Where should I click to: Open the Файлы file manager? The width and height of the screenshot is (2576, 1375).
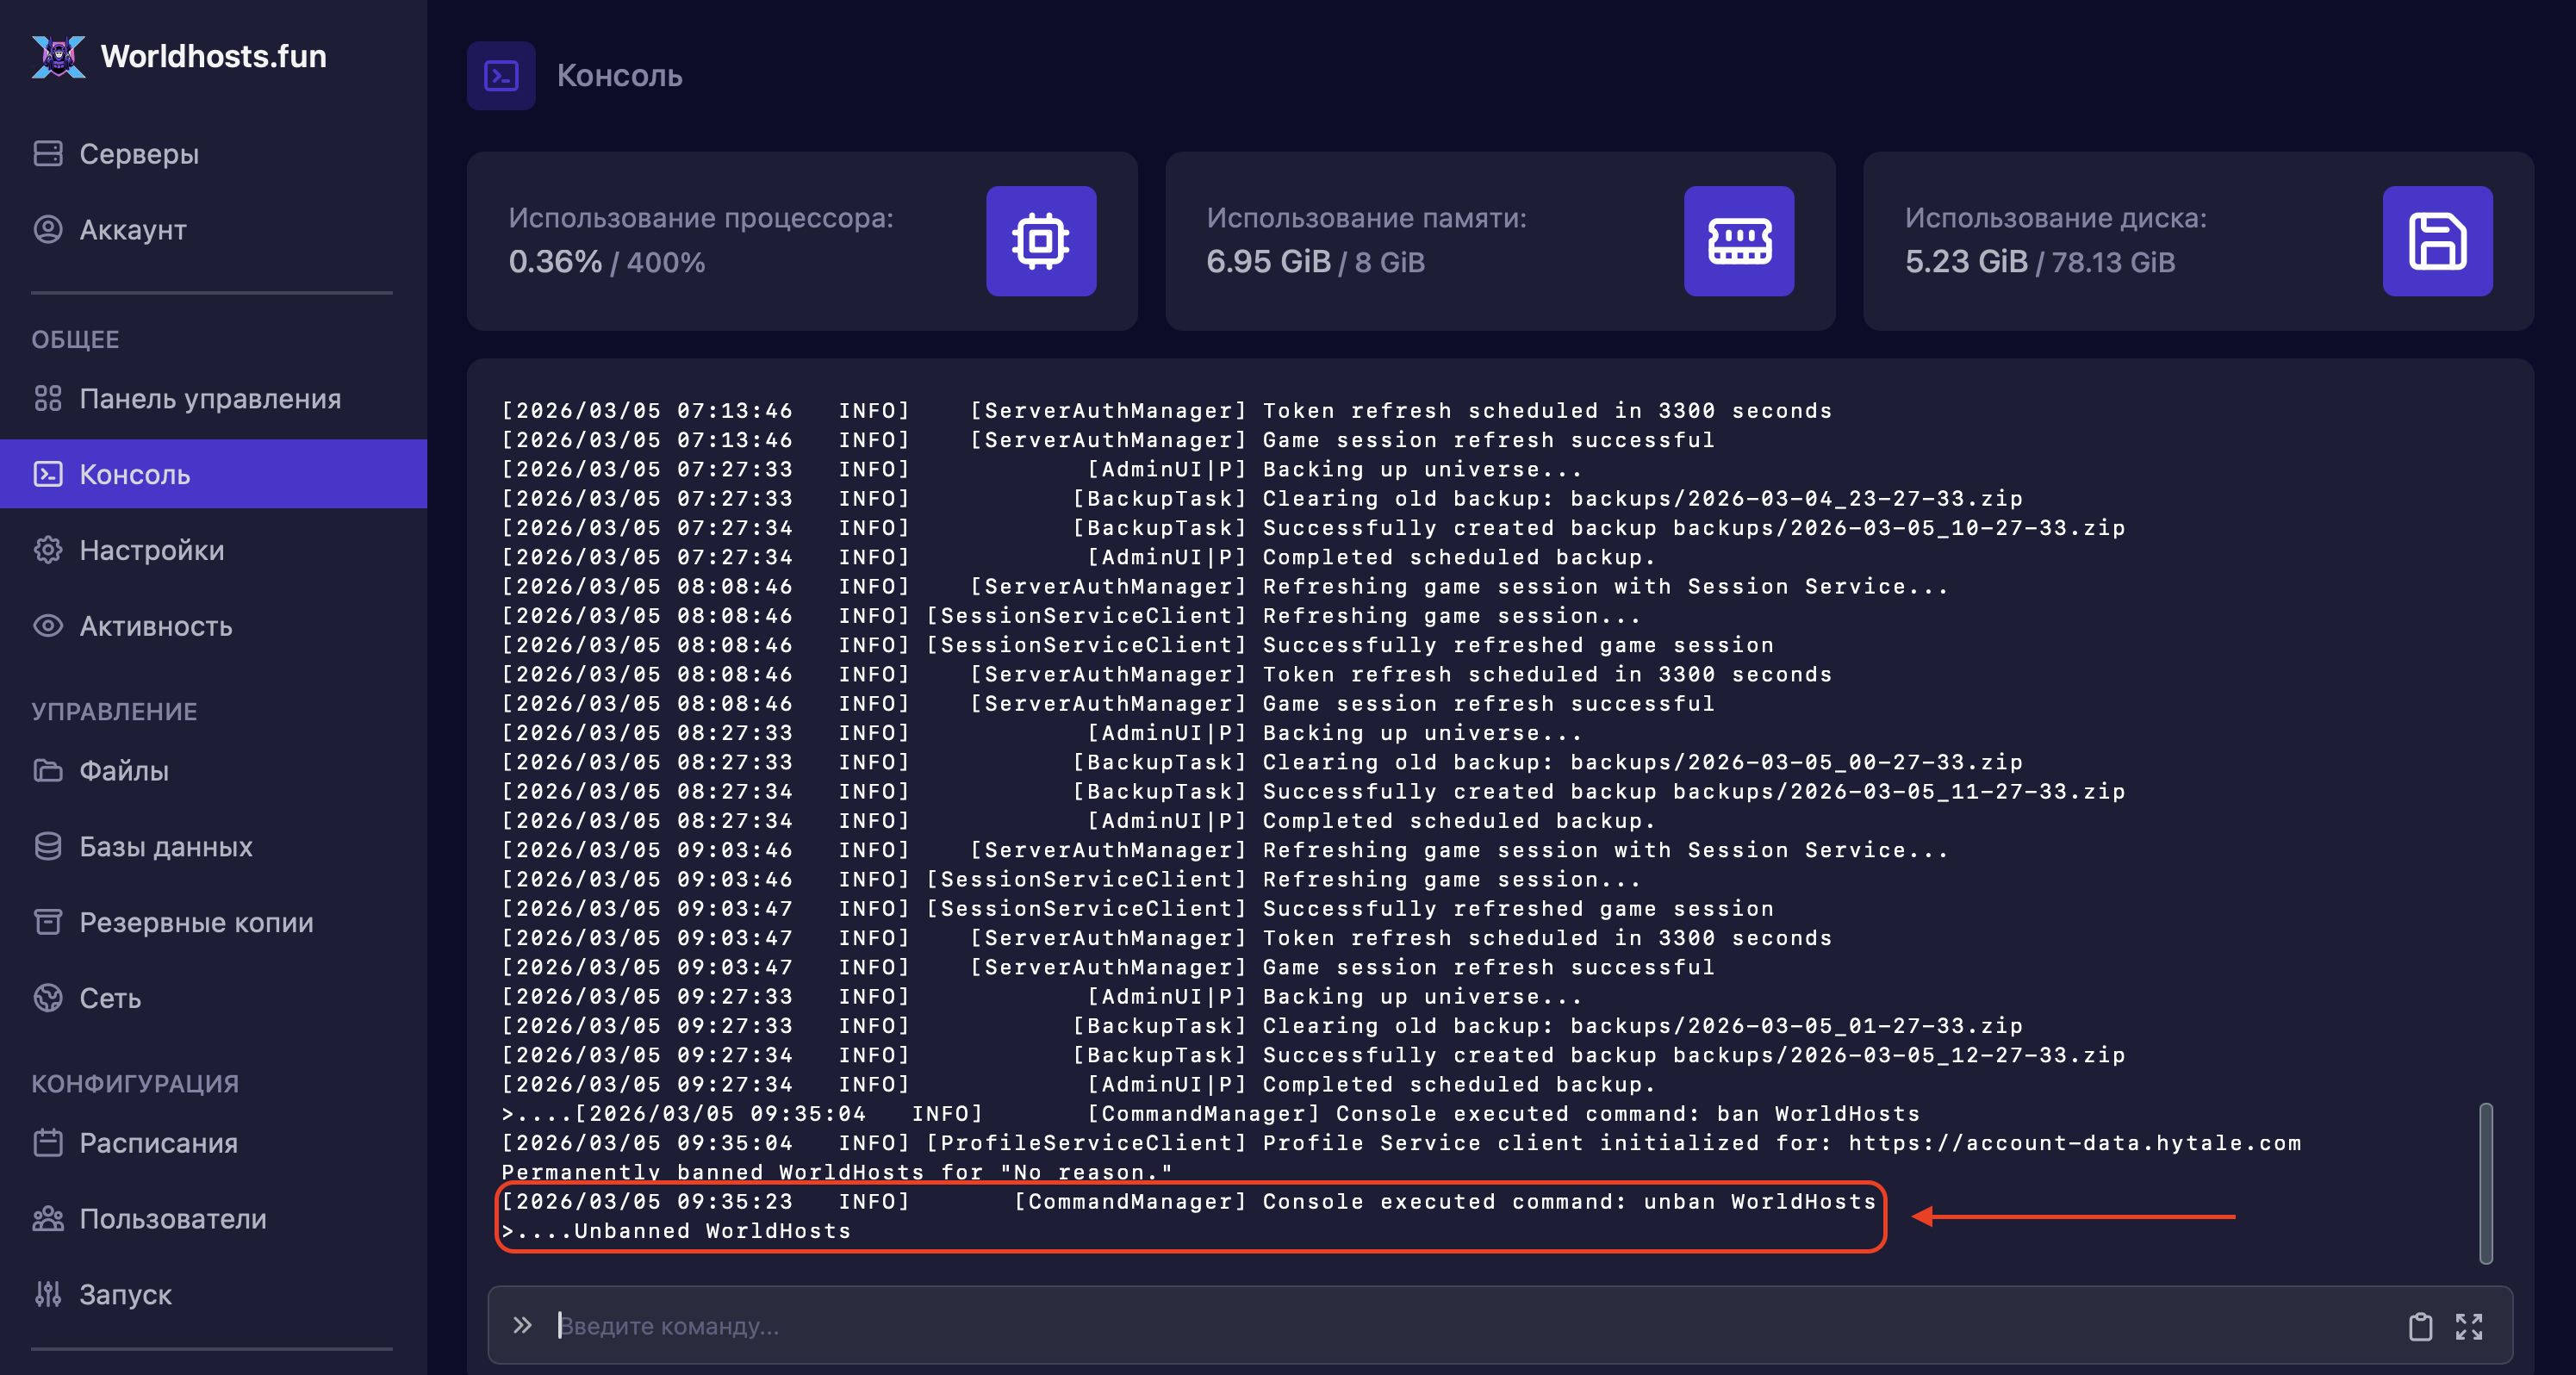[123, 770]
